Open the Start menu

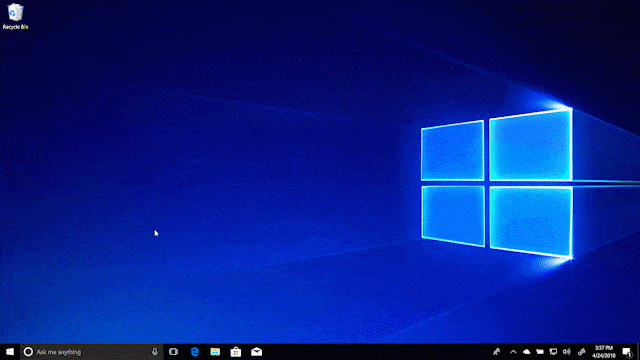tap(10, 352)
